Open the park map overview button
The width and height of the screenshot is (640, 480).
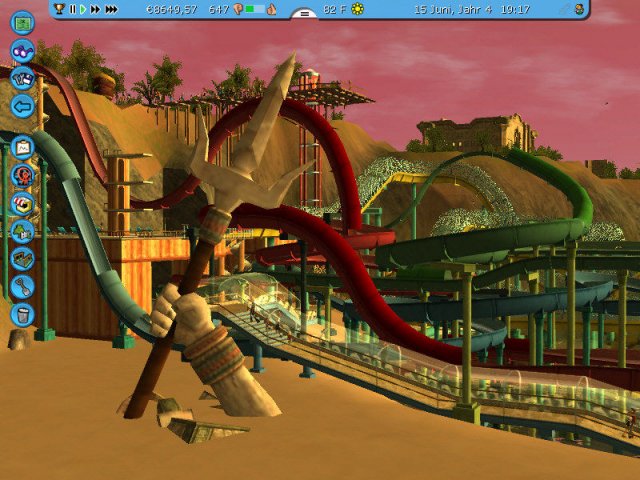22,23
